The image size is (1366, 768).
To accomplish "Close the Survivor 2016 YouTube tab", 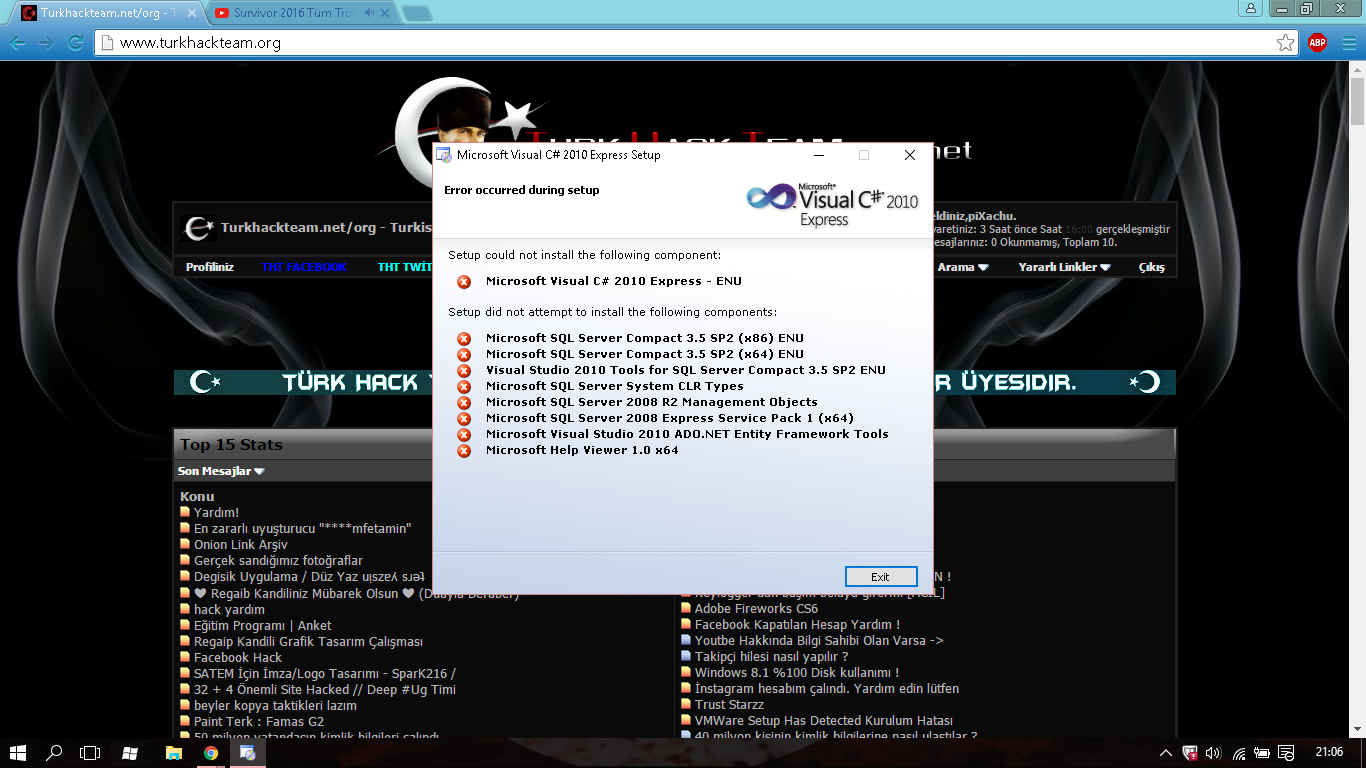I will [x=385, y=13].
